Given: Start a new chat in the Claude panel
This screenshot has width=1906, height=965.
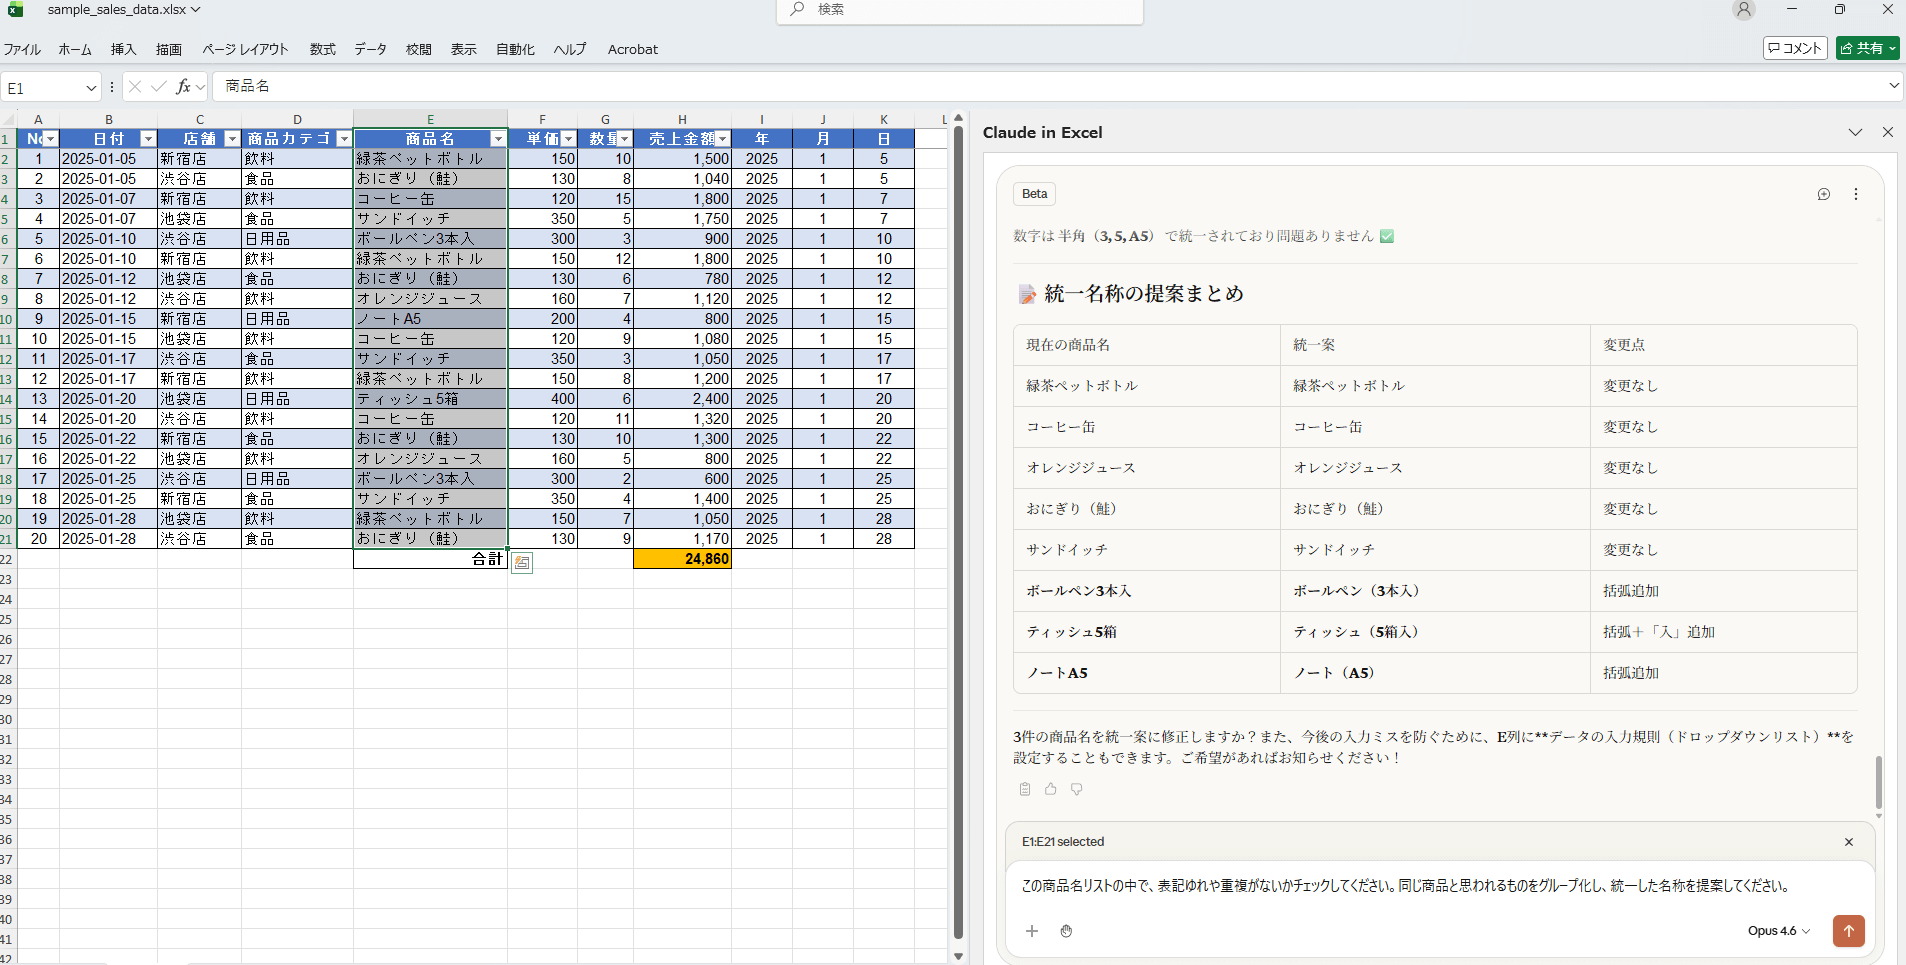Looking at the screenshot, I should point(1823,194).
